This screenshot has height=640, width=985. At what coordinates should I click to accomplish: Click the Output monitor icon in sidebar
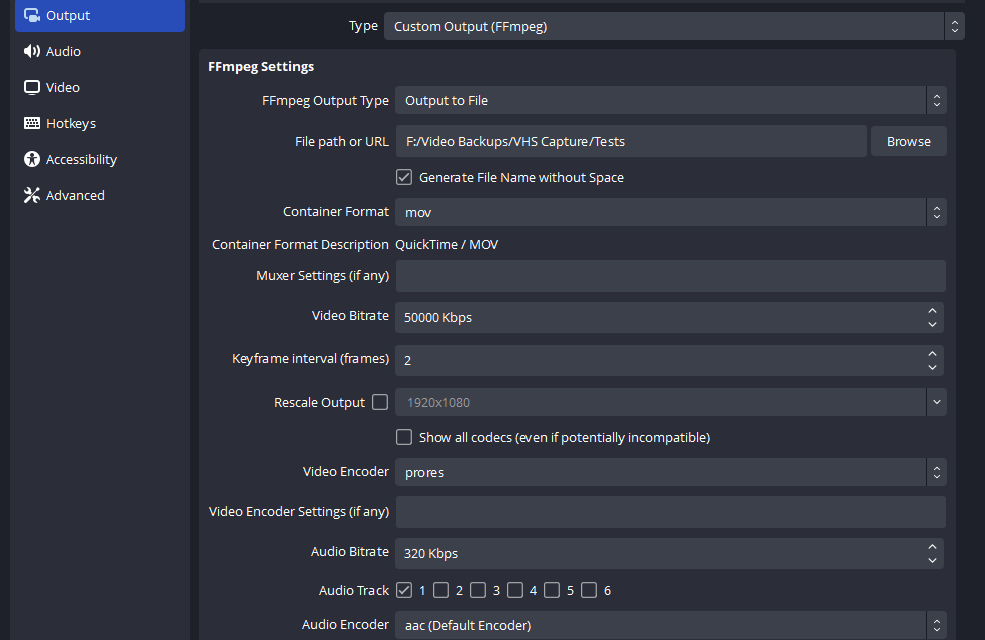31,16
